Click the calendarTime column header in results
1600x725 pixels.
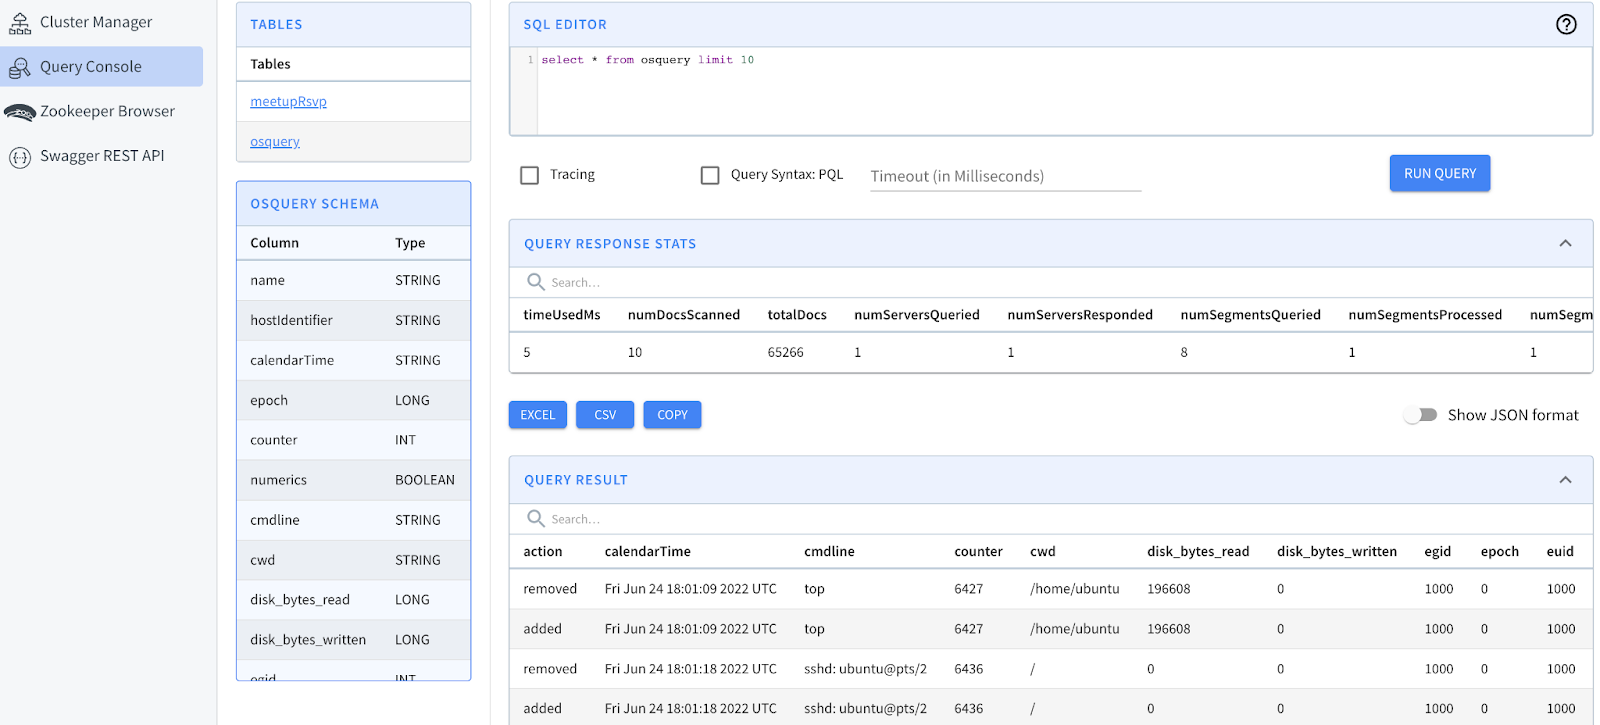648,552
